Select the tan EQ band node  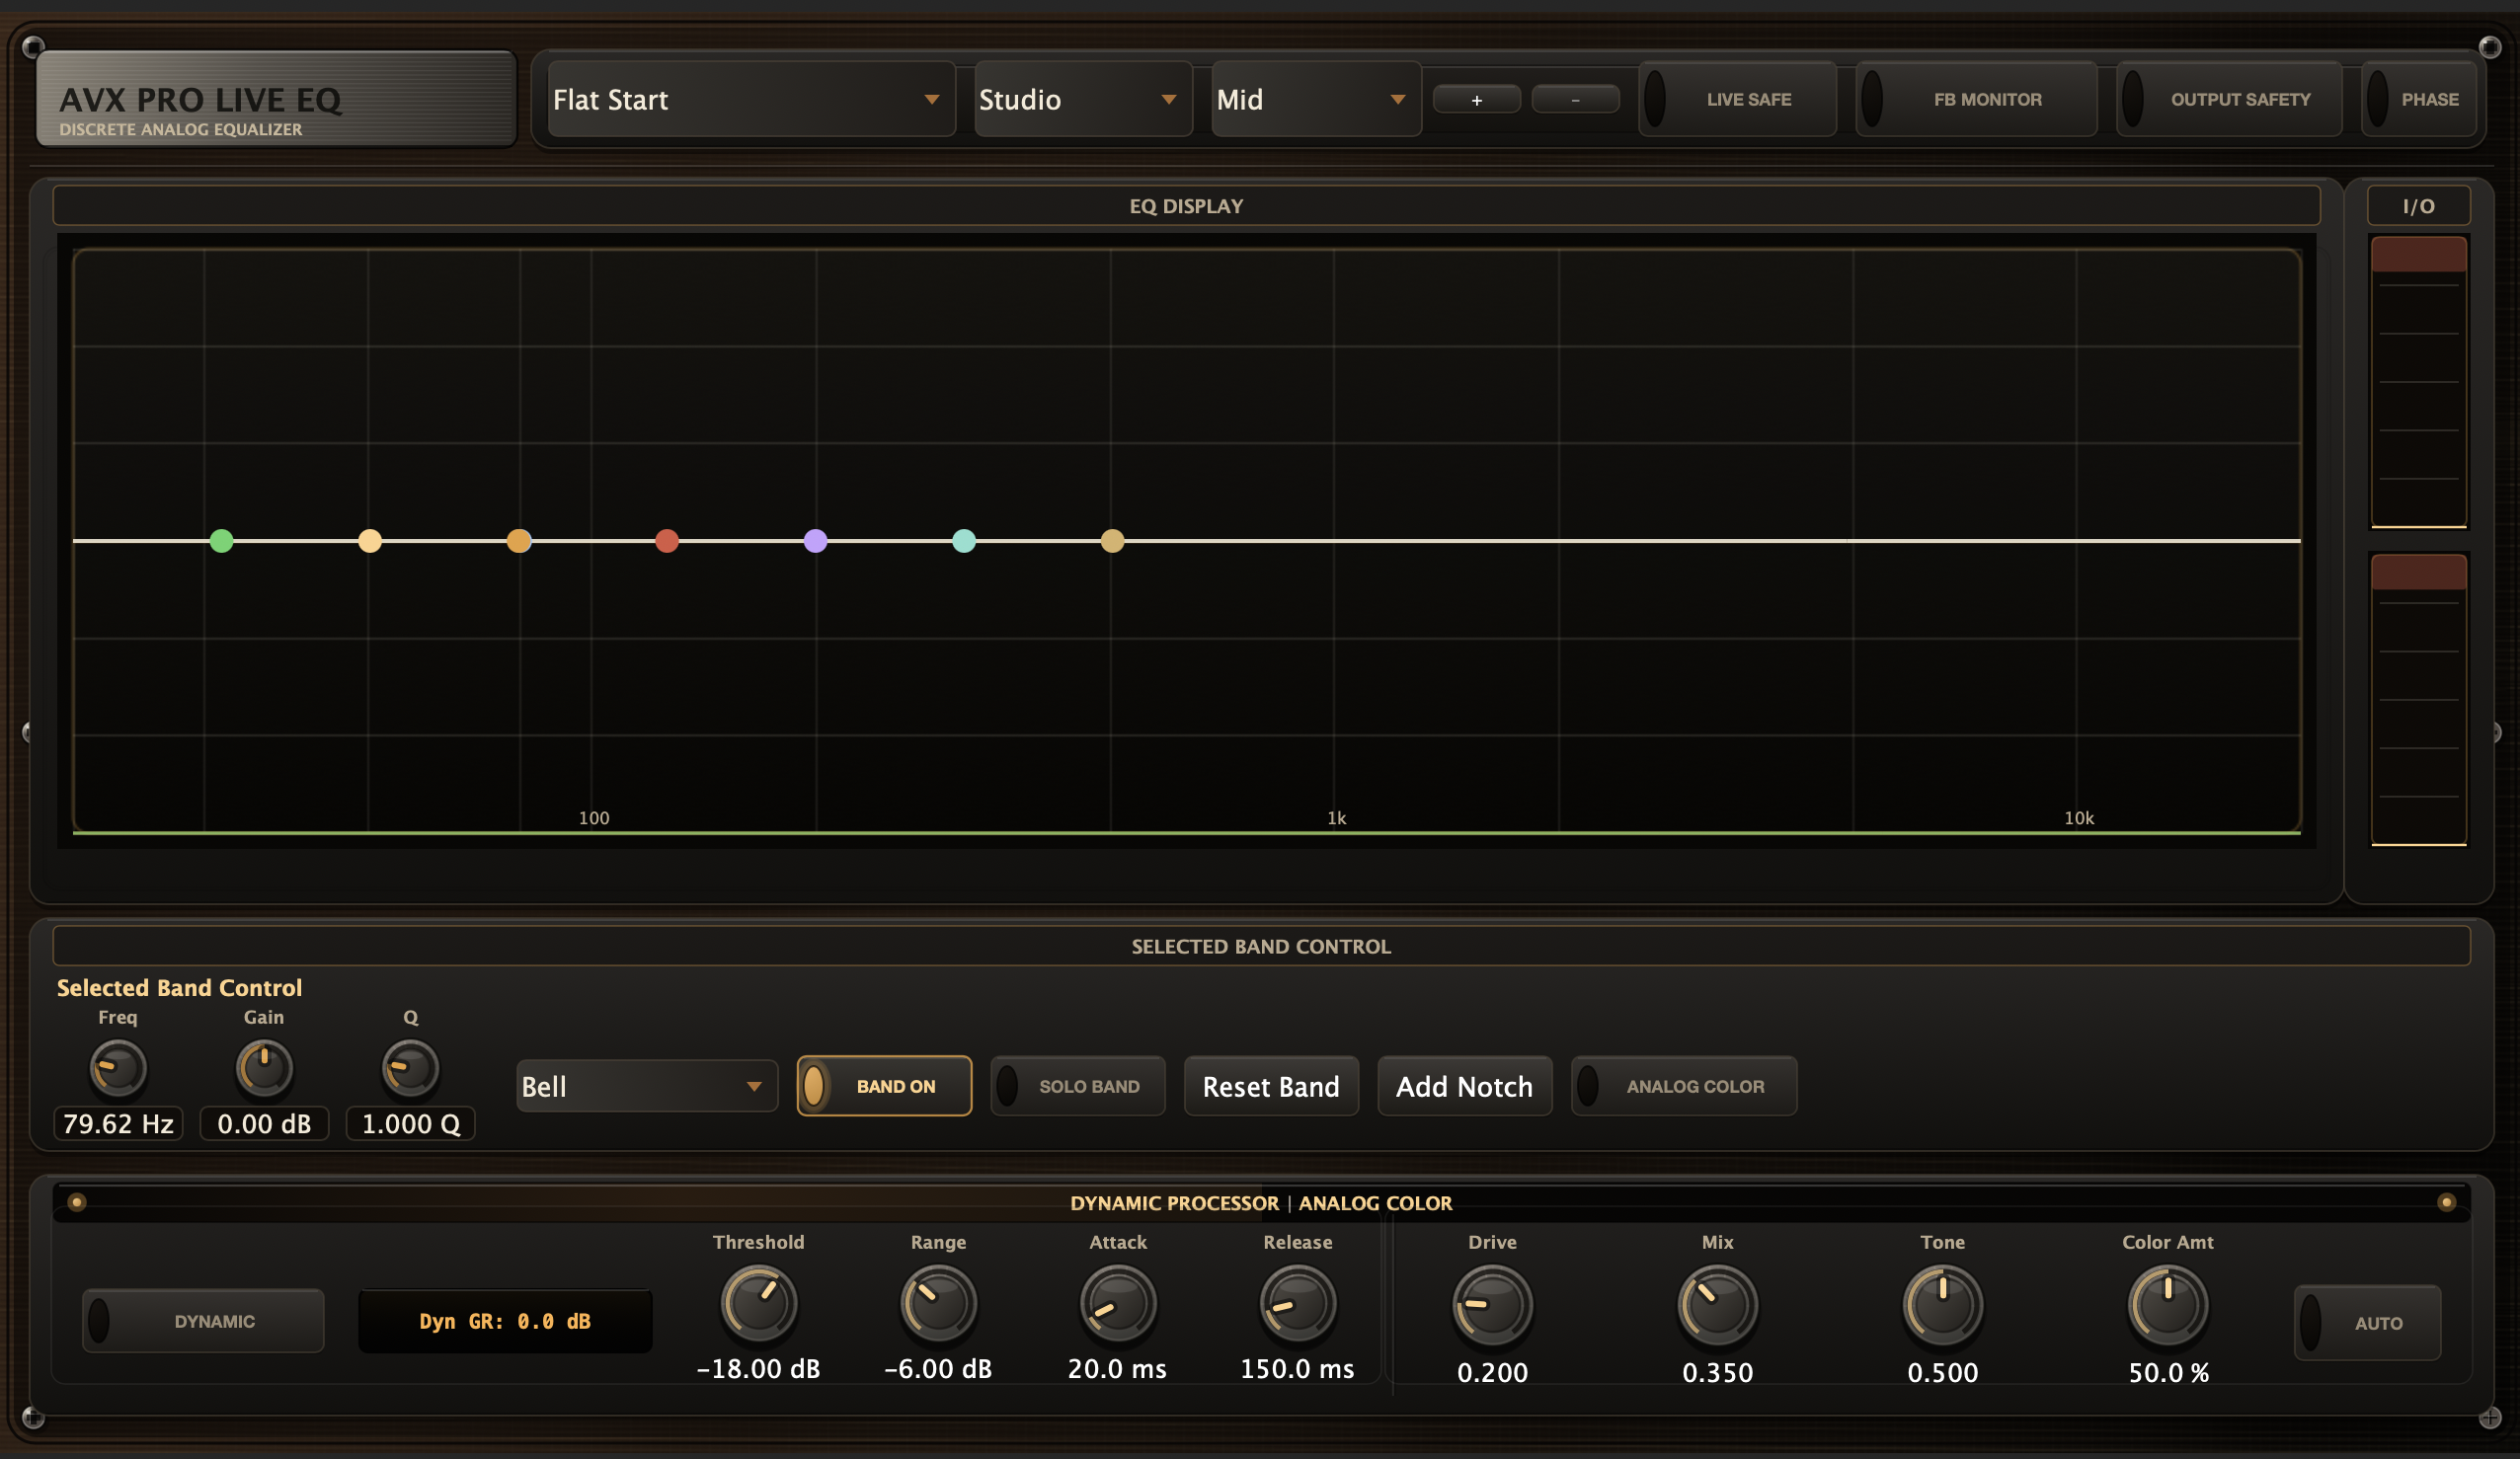1113,541
